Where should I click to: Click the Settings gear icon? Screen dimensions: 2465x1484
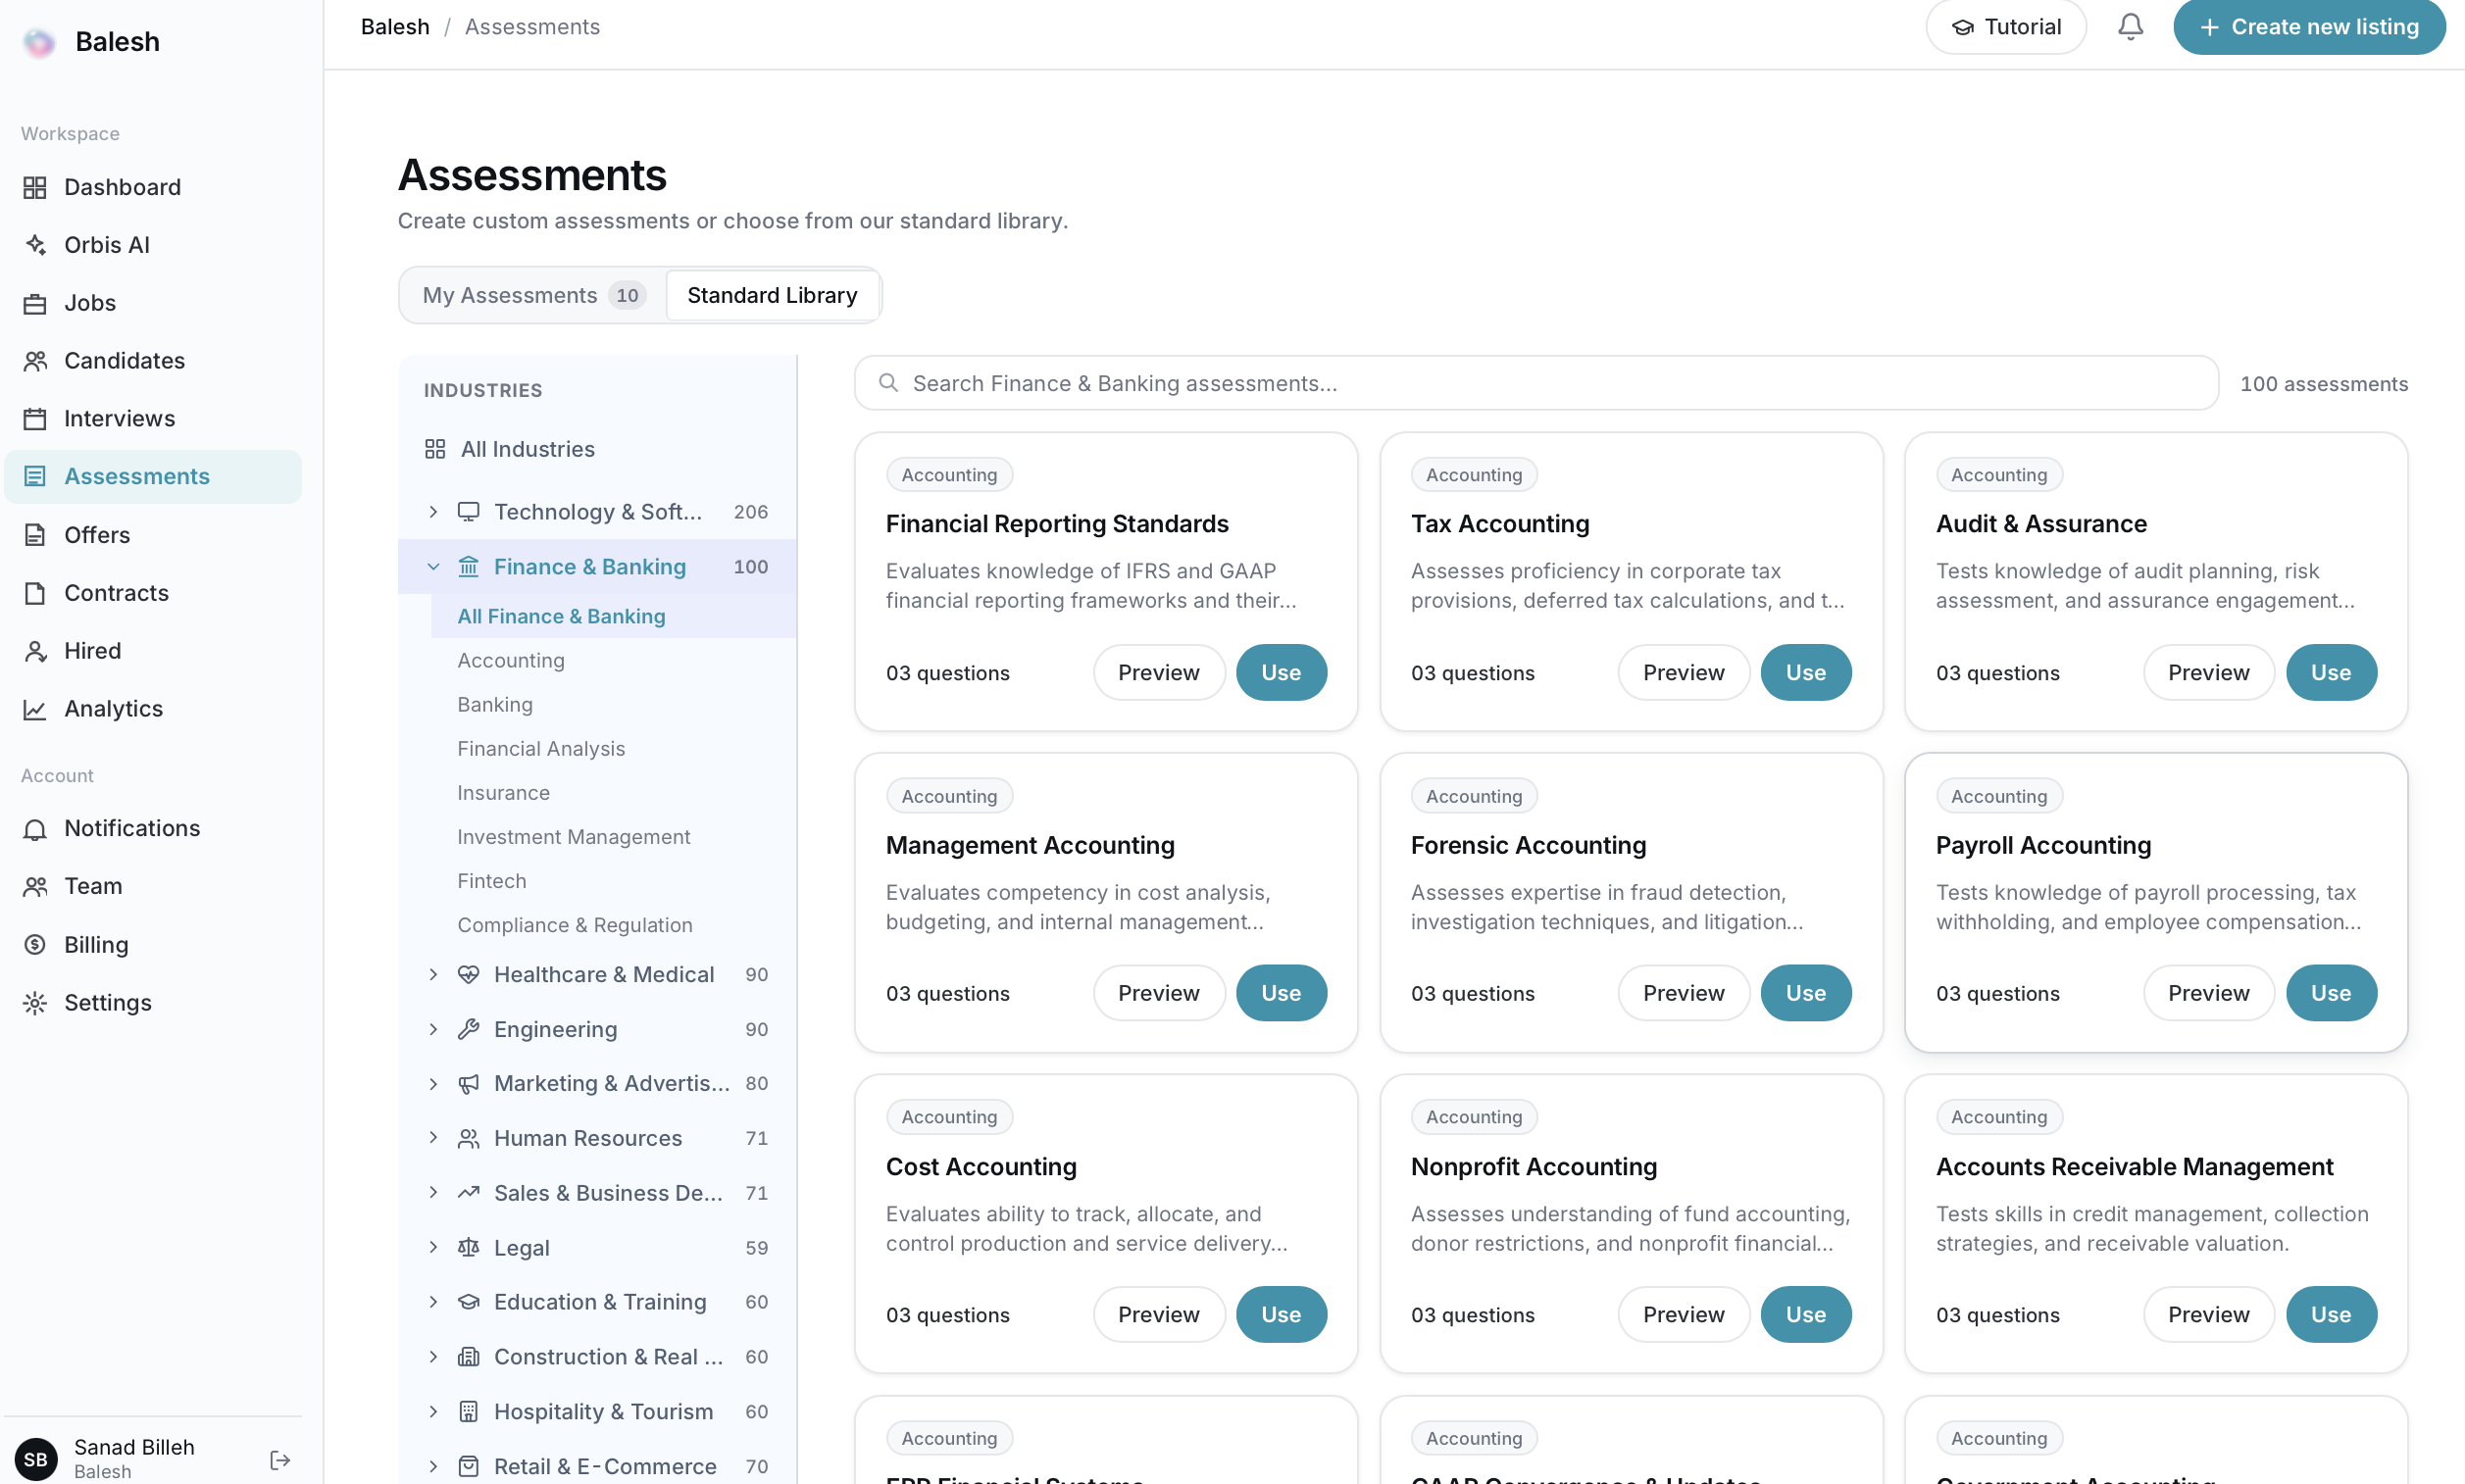[x=35, y=1003]
